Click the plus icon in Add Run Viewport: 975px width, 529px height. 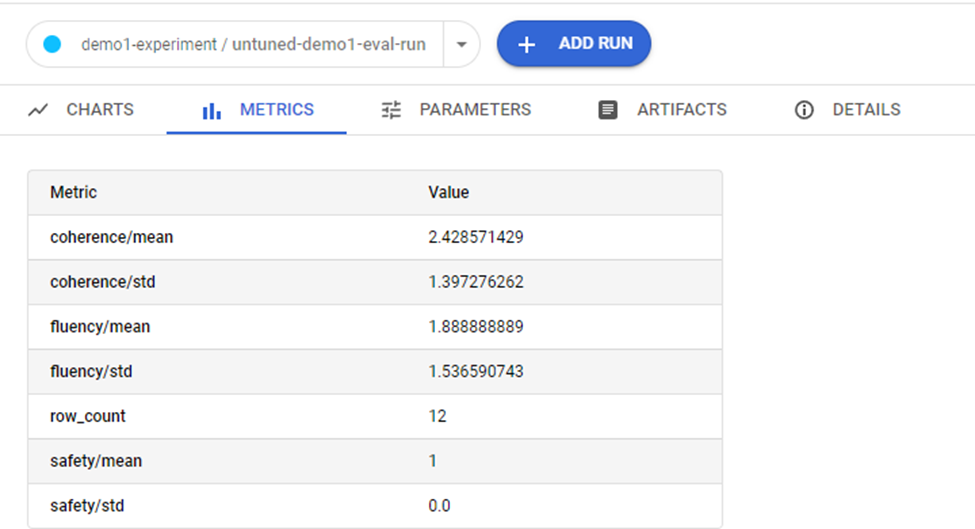point(527,44)
